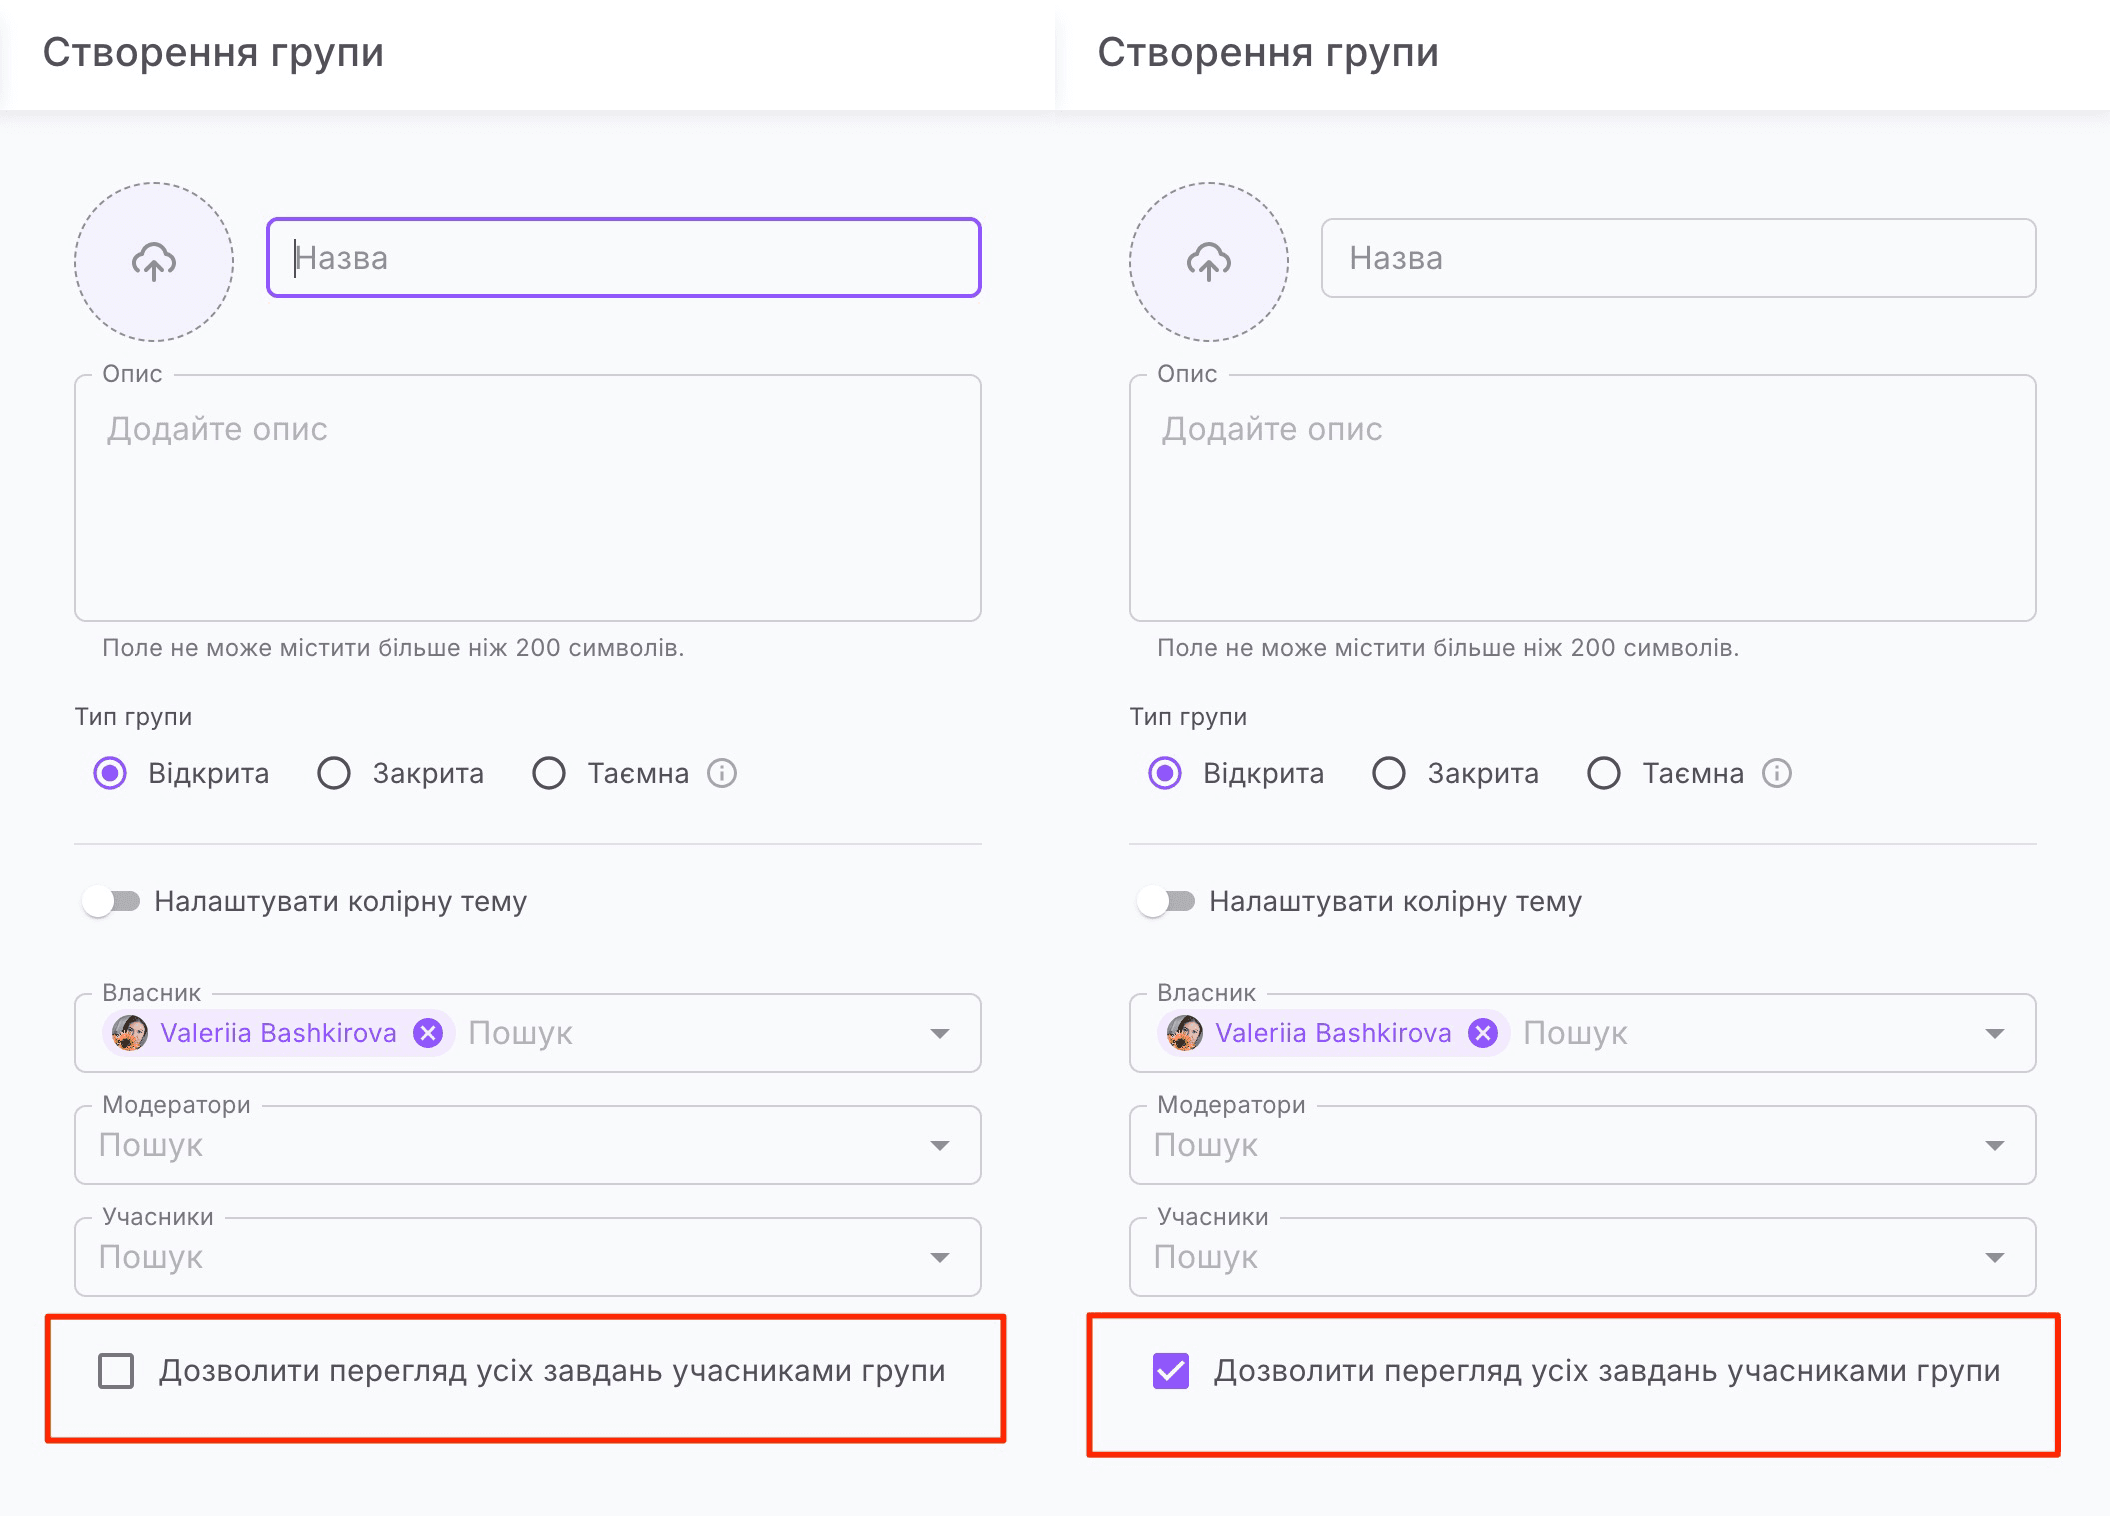Check allow viewing all tasks box, left panel
The width and height of the screenshot is (2110, 1516).
coord(116,1371)
